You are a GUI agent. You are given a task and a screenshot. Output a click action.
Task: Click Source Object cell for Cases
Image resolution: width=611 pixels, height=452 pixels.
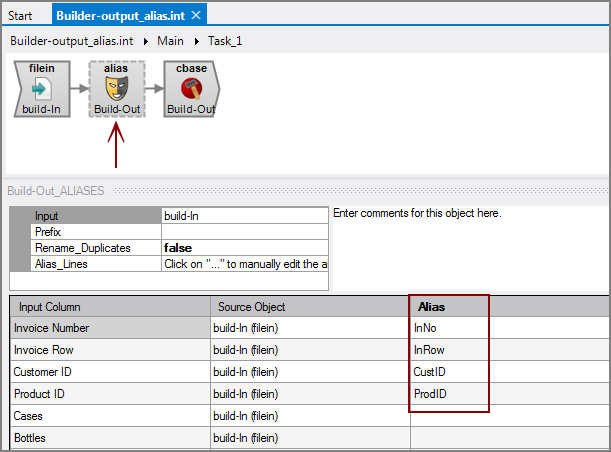[x=310, y=415]
